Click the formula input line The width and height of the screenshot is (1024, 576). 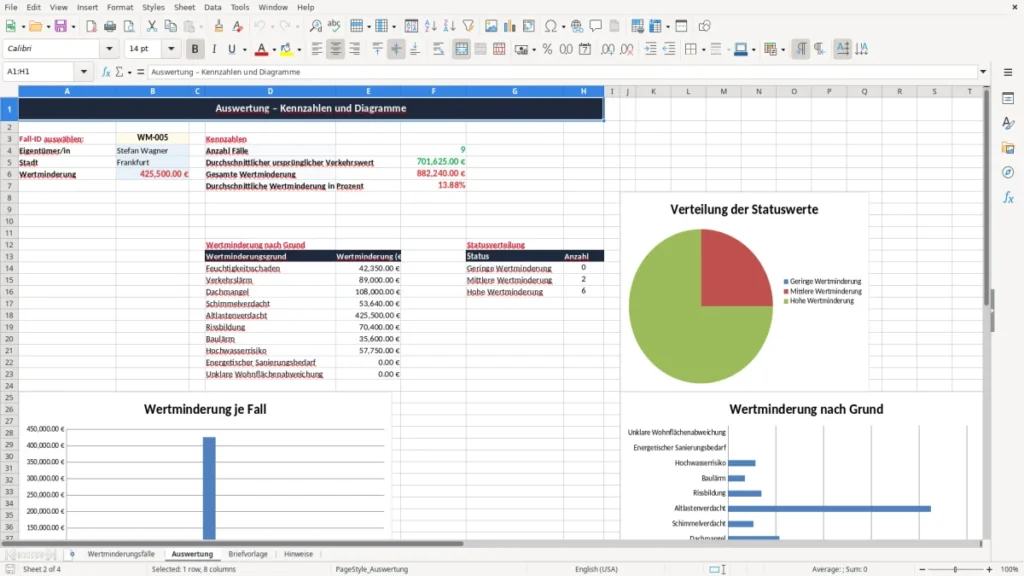(562, 72)
